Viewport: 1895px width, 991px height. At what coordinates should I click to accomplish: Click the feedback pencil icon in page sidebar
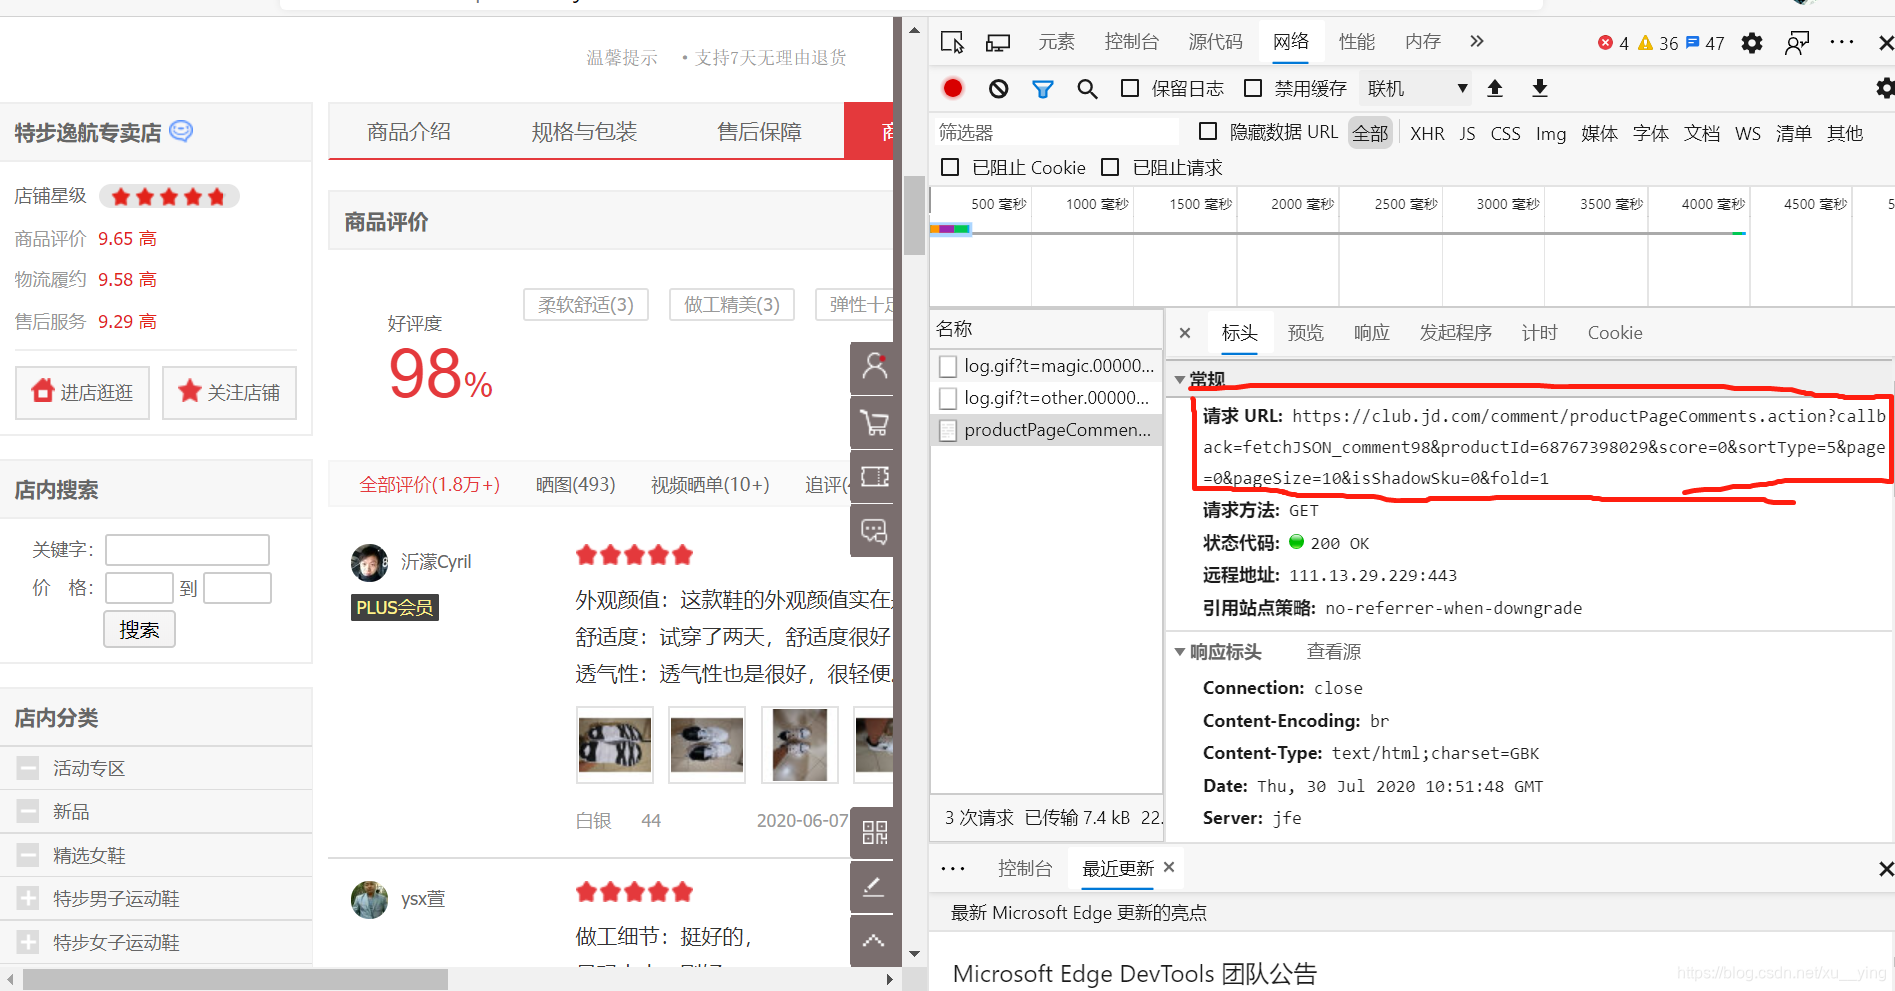click(875, 887)
